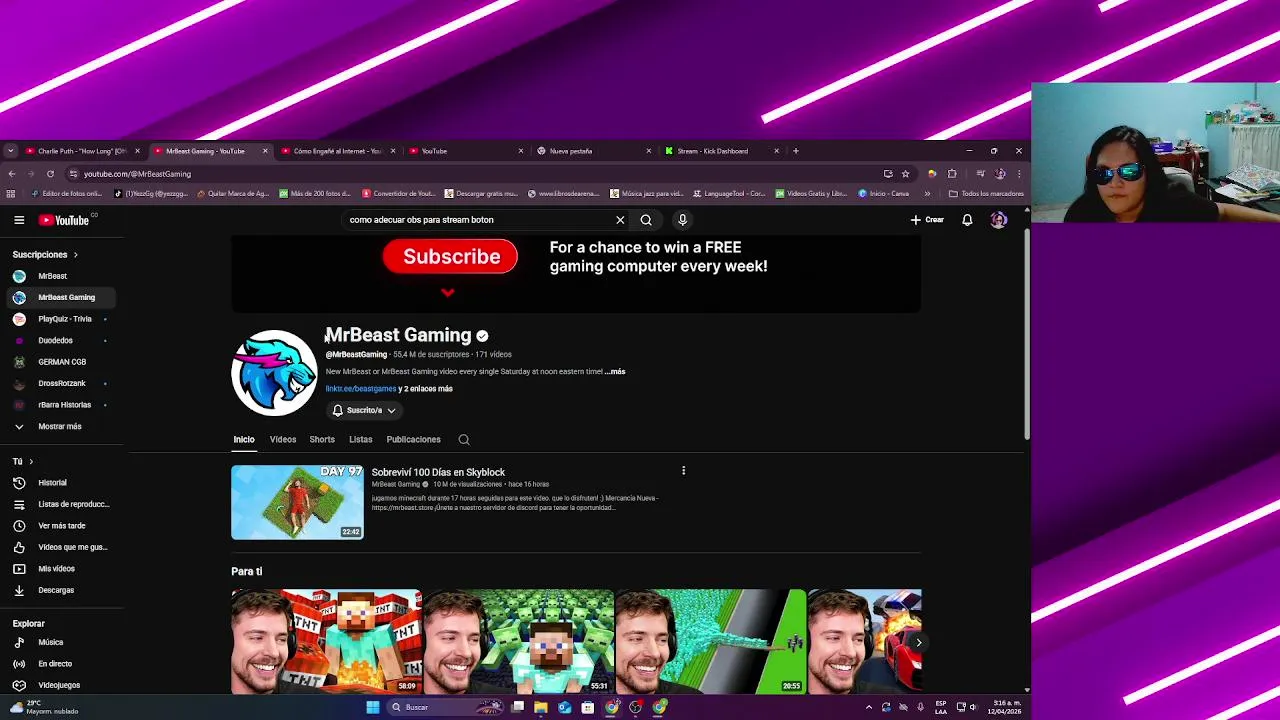Open File Explorer from the taskbar

point(540,707)
